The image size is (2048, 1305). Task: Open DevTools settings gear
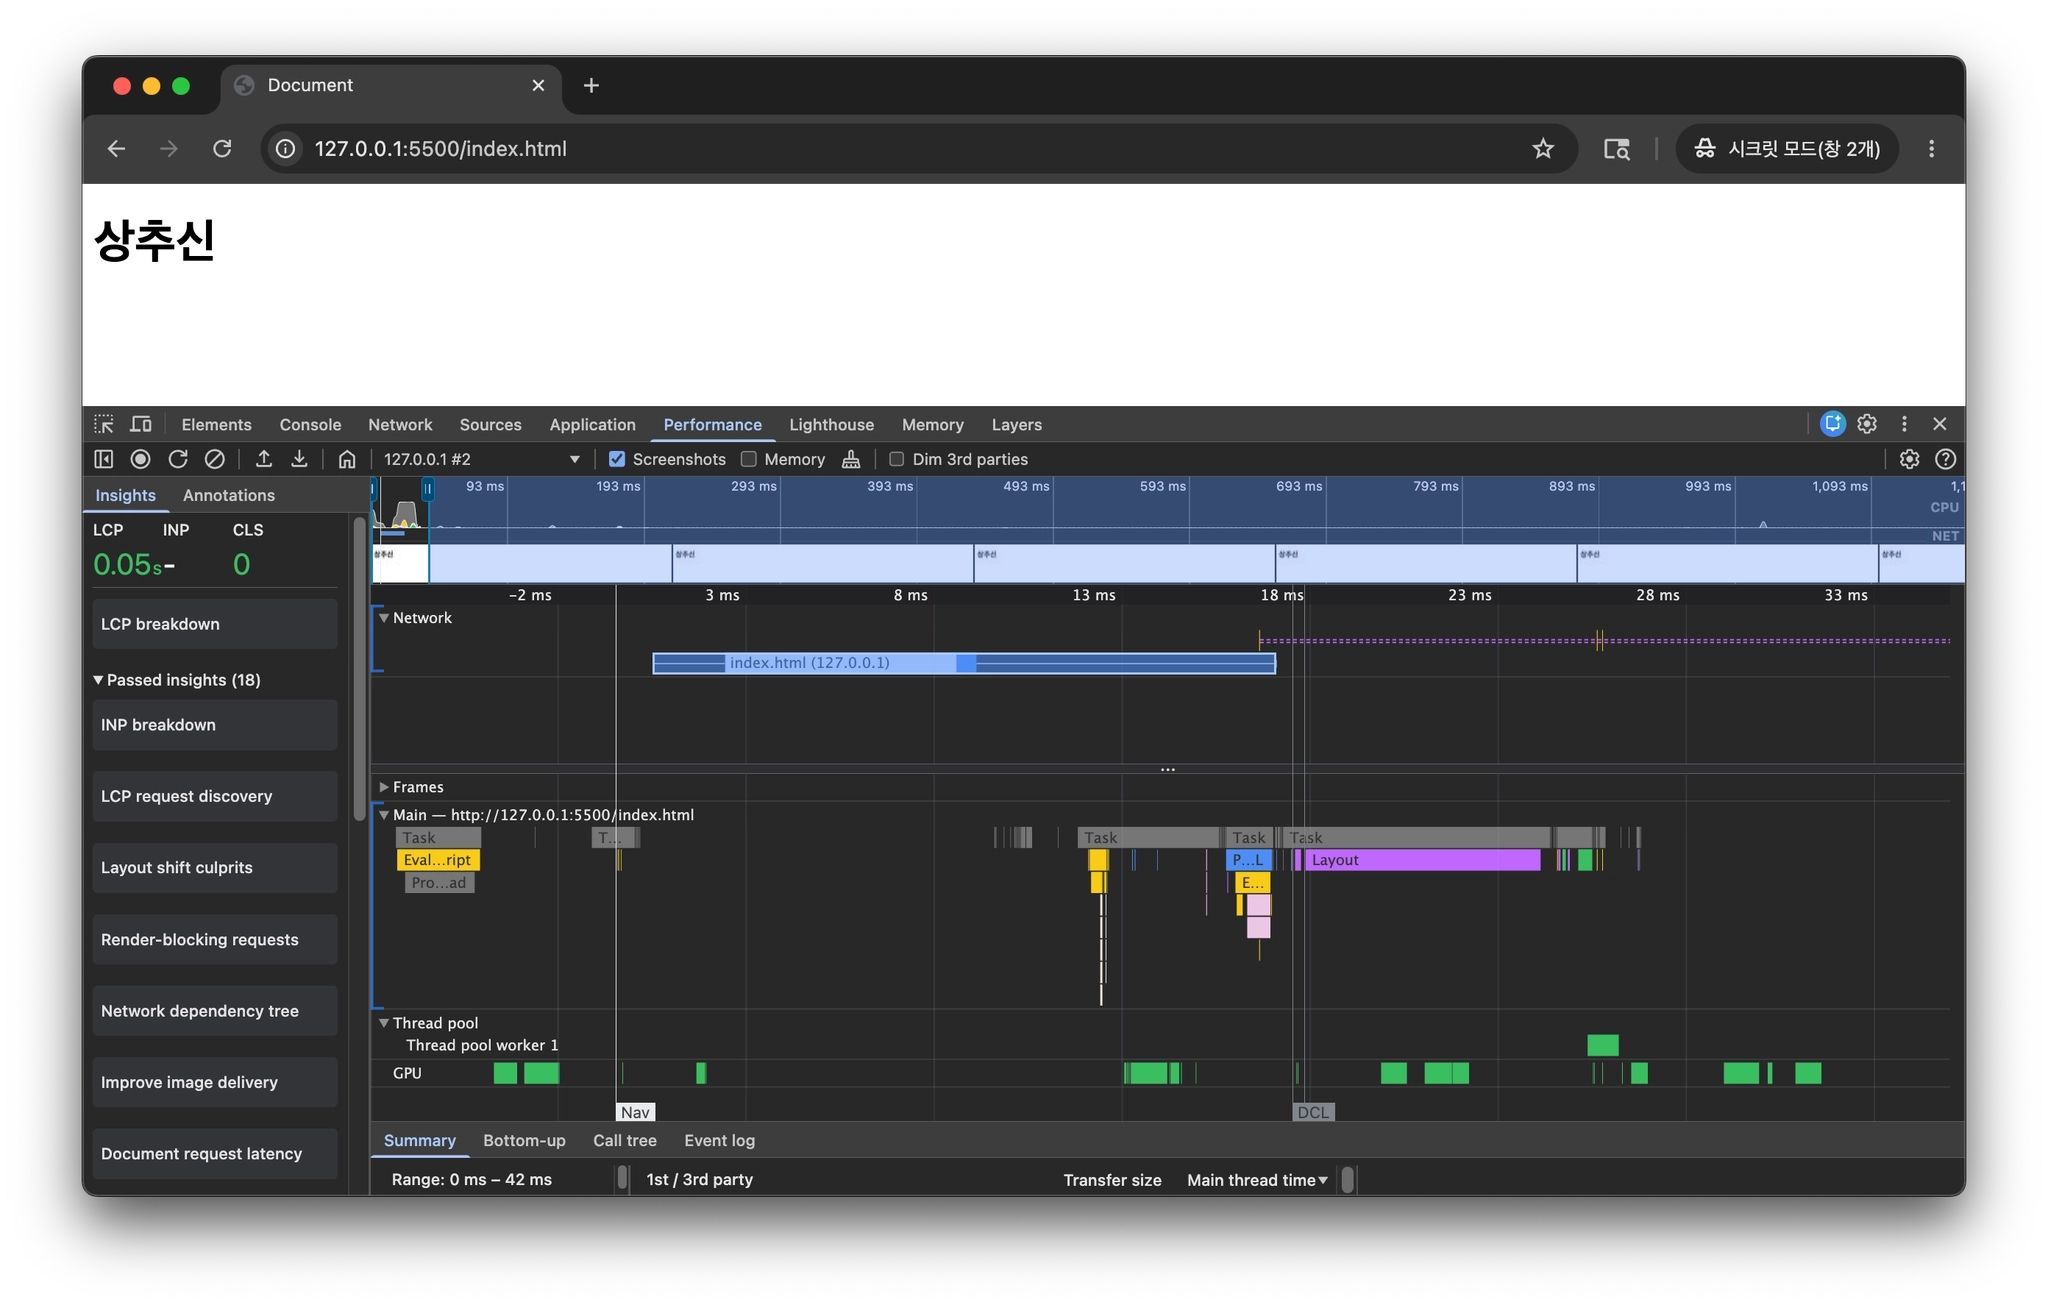pos(1867,424)
